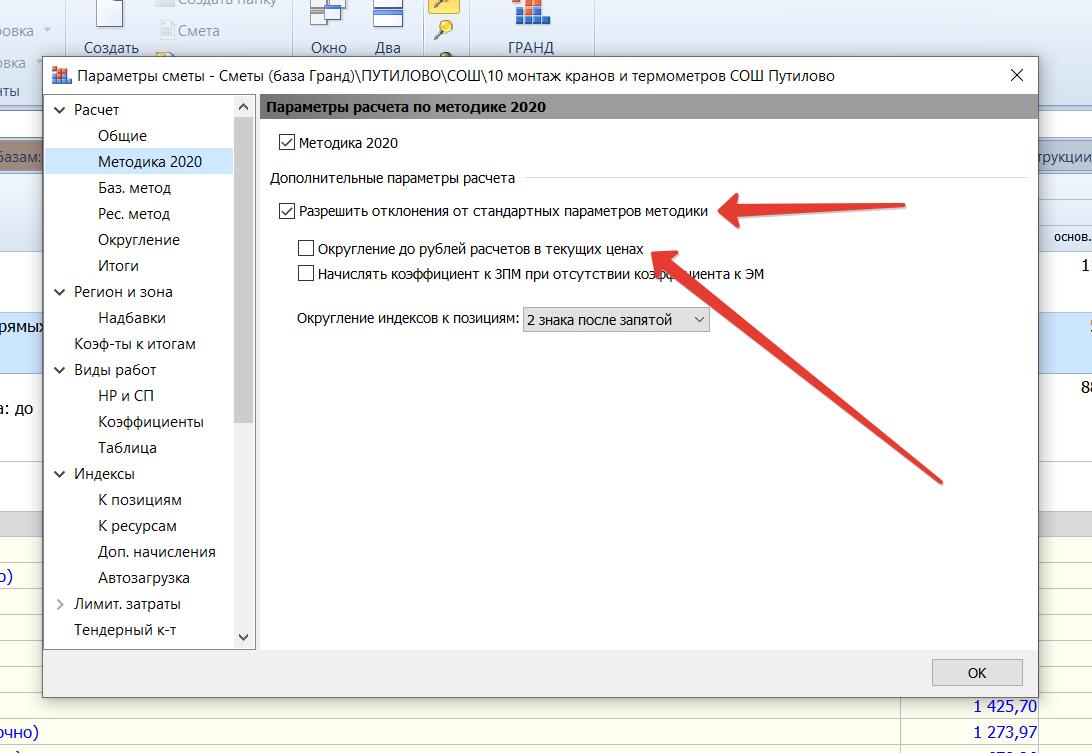This screenshot has width=1092, height=753.
Task: Click the dialog title bar app icon
Action: pyautogui.click(x=61, y=75)
